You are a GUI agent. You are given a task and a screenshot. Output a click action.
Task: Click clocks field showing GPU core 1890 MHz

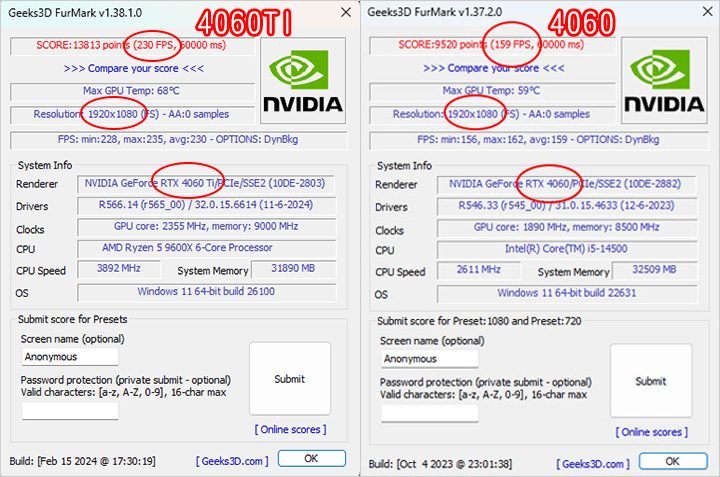567,228
